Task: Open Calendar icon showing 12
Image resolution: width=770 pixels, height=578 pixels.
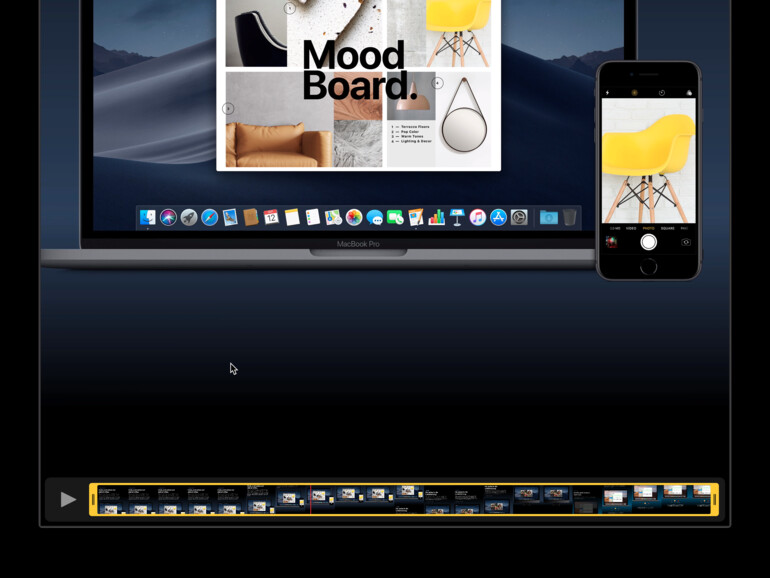Action: [x=271, y=217]
